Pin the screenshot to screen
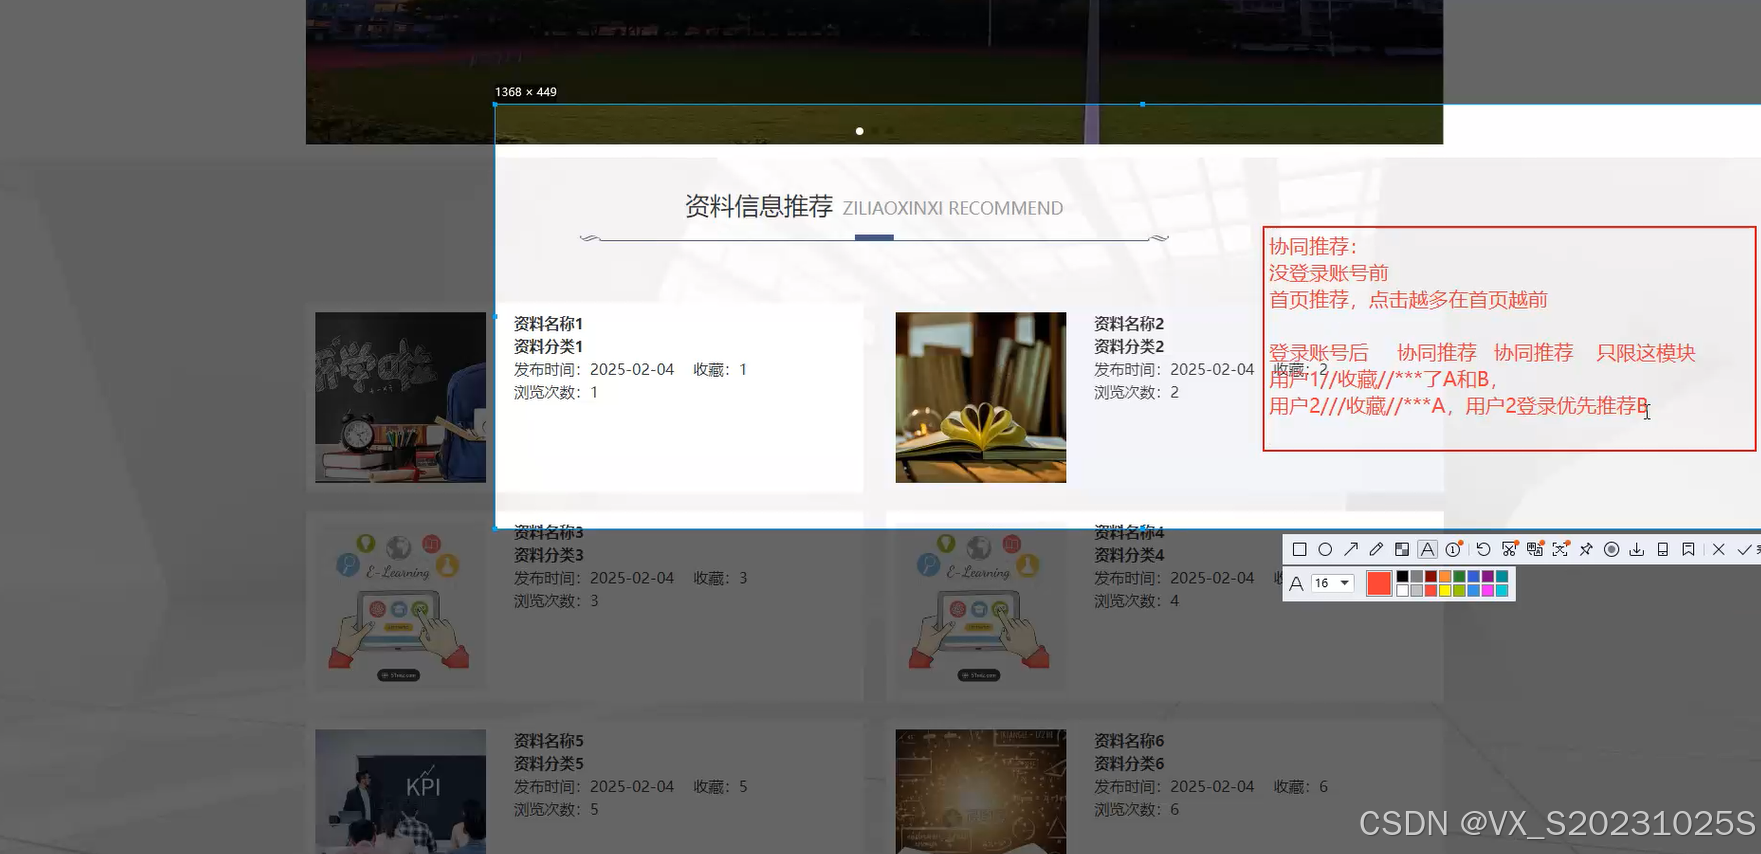 (x=1586, y=550)
